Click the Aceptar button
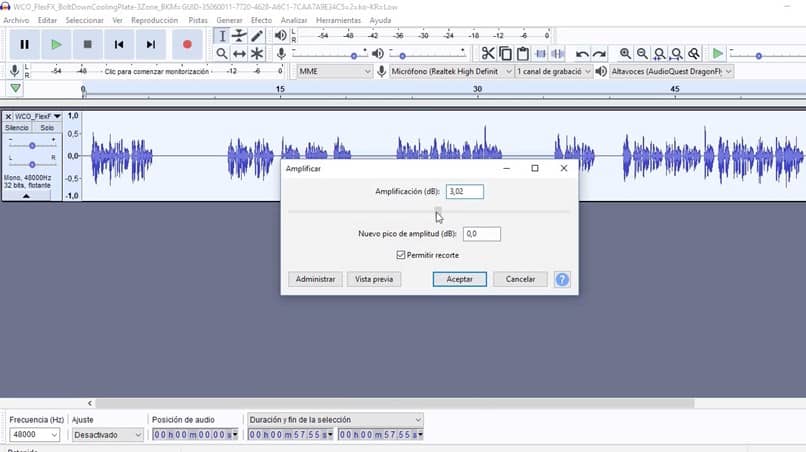806x452 pixels. click(459, 280)
